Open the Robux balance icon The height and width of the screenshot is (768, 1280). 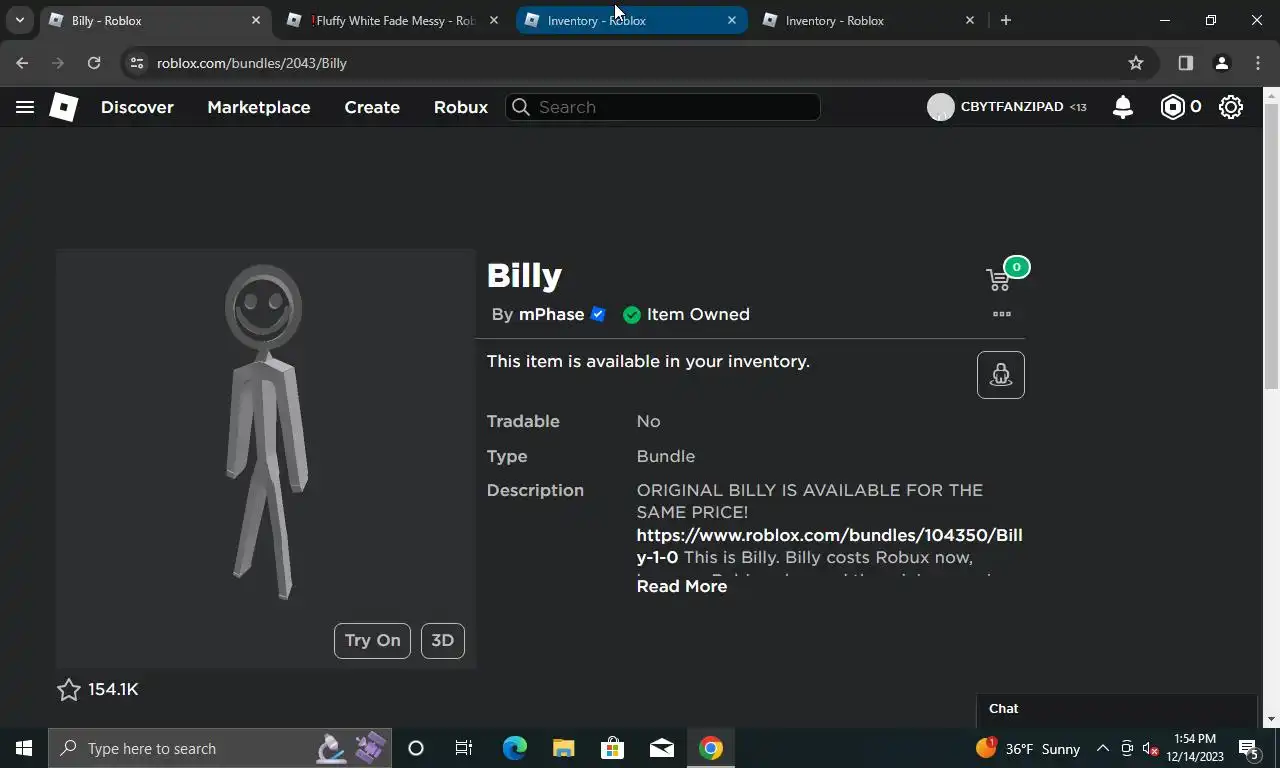point(1172,107)
